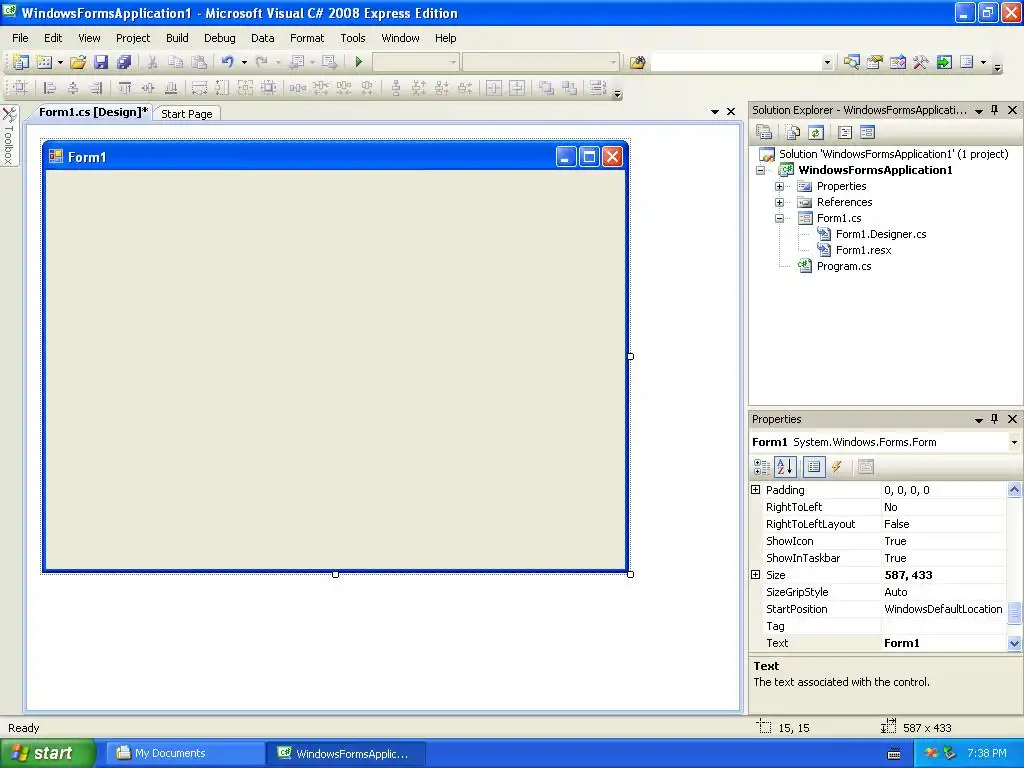Screen dimensions: 1024x768
Task: Select the Form1.cs [Design] tab
Action: pyautogui.click(x=93, y=112)
